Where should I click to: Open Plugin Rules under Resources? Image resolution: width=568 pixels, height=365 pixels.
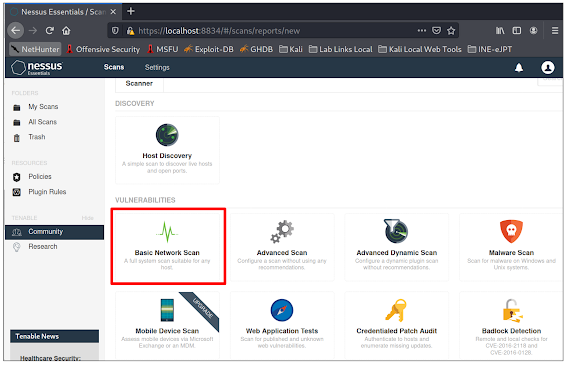[x=47, y=192]
